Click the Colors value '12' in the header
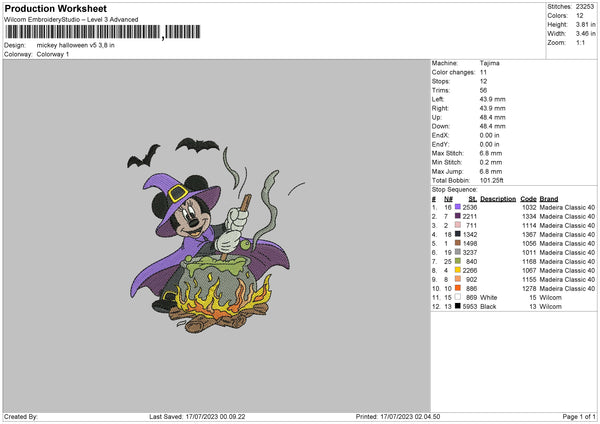600x424 pixels. pos(580,16)
